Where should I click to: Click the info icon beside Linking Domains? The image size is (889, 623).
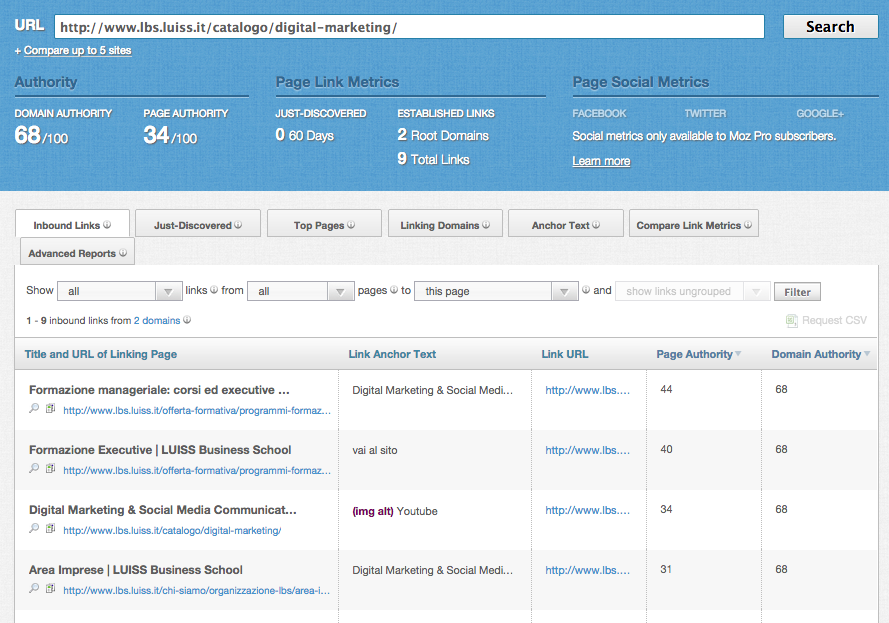click(486, 224)
